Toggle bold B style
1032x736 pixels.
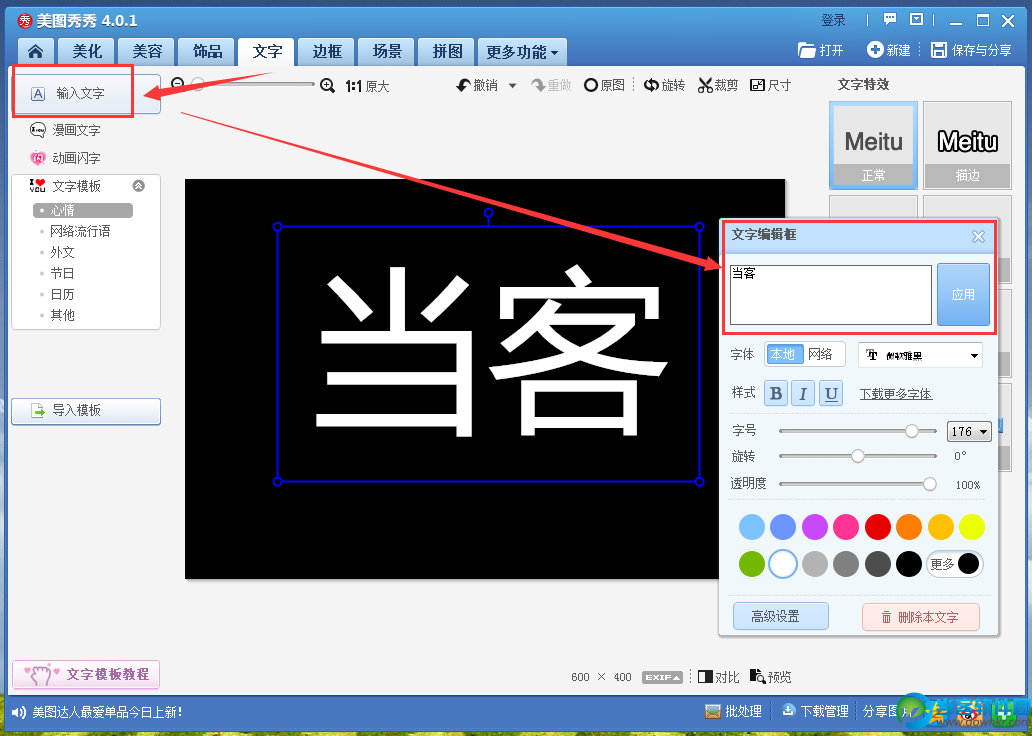[776, 394]
